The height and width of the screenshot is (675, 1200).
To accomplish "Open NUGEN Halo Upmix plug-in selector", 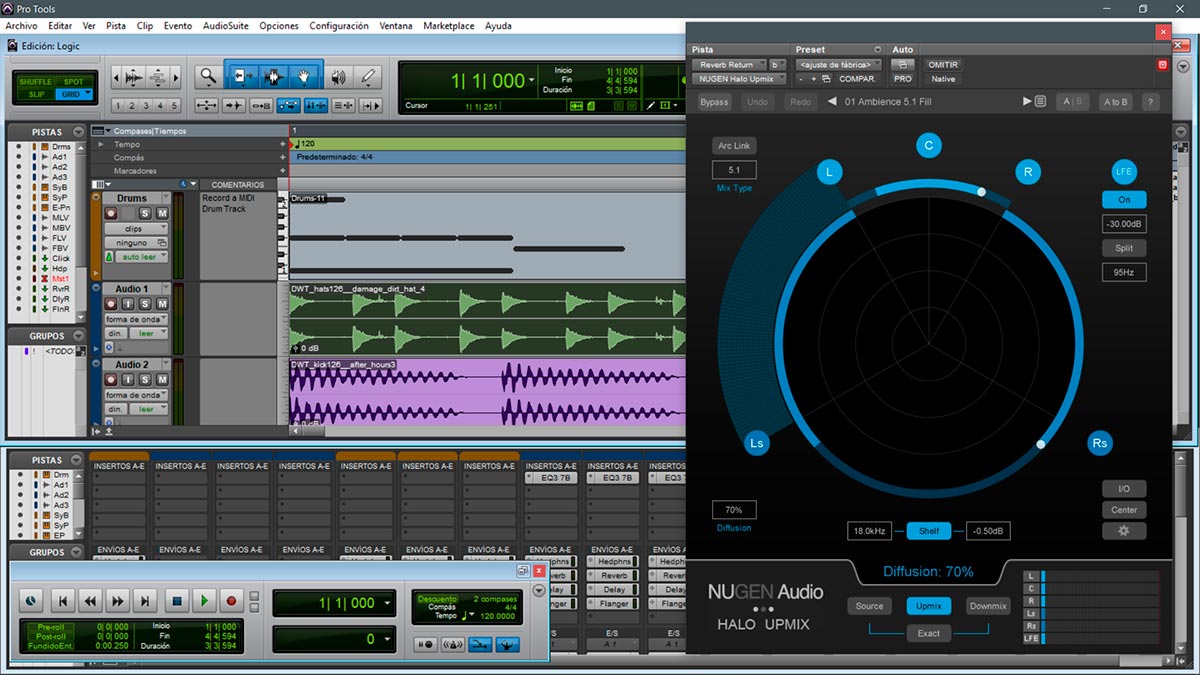I will (x=738, y=79).
